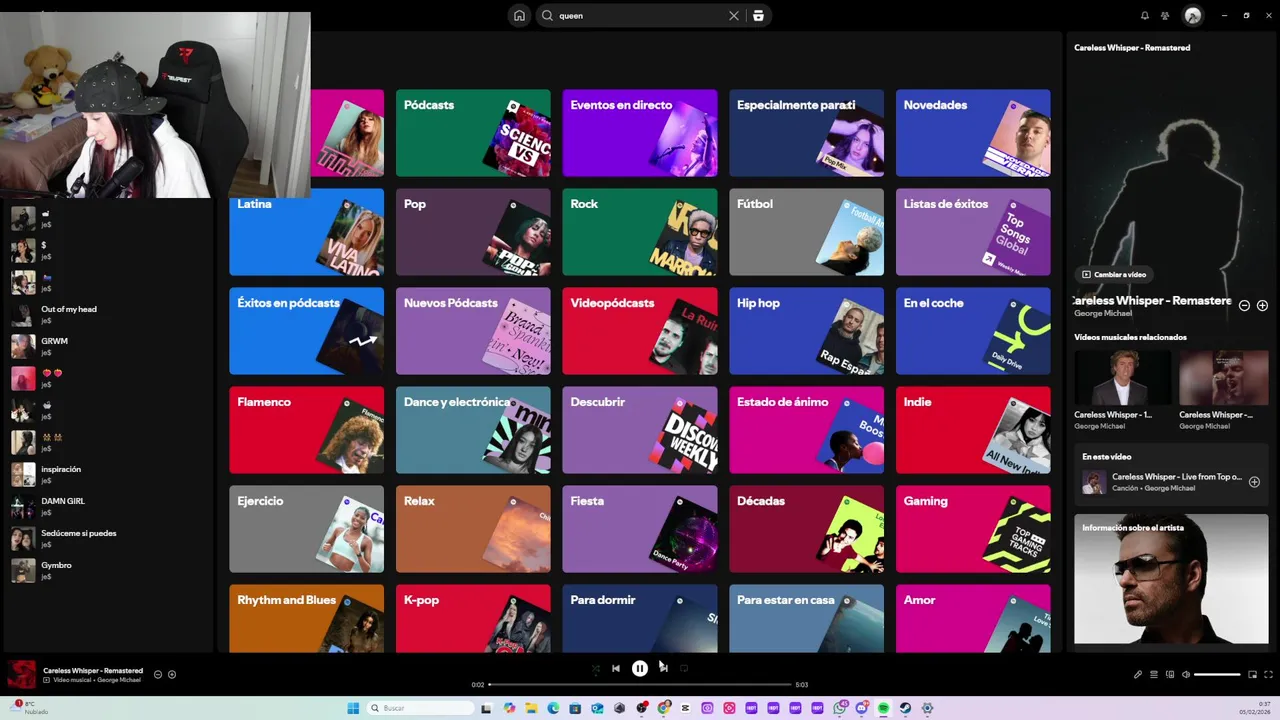Pause the current song
The image size is (1280, 720).
point(640,668)
